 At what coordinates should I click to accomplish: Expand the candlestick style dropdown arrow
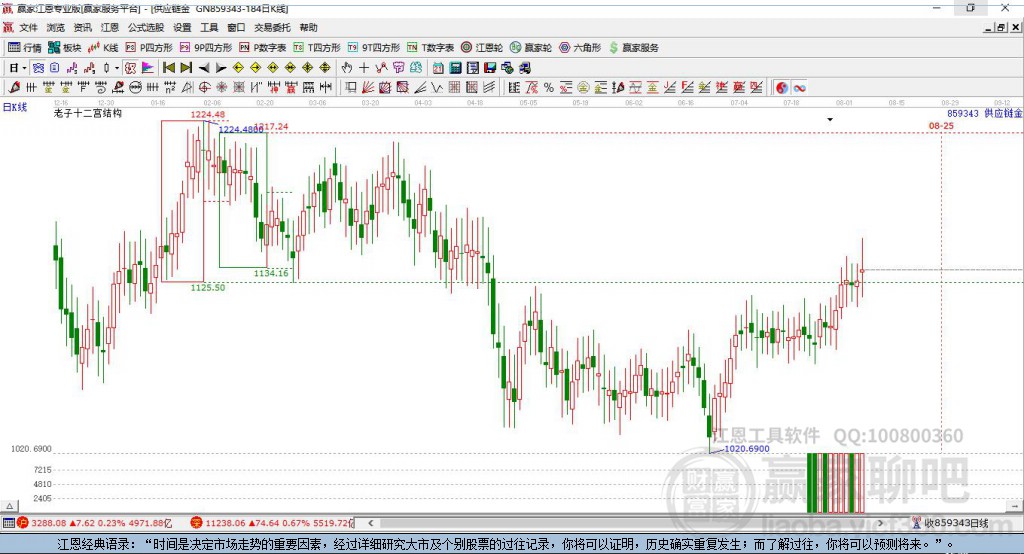(117, 68)
